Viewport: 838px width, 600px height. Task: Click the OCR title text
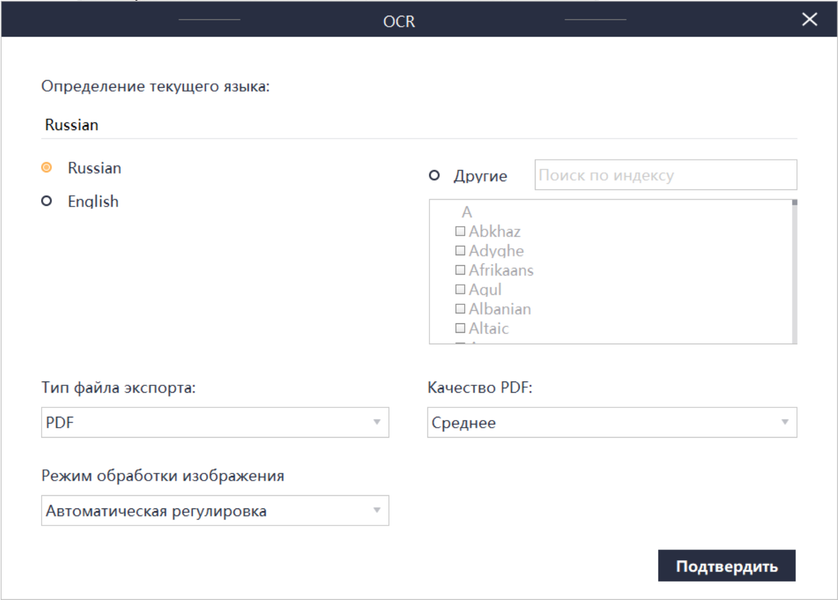(x=399, y=21)
